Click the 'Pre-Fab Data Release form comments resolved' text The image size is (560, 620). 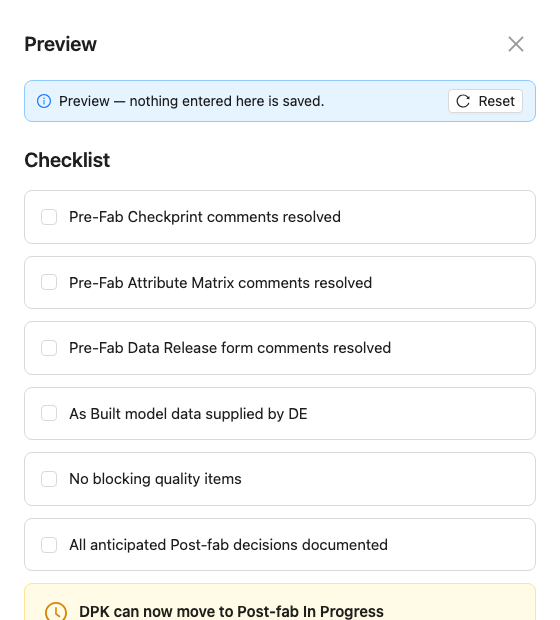[230, 348]
